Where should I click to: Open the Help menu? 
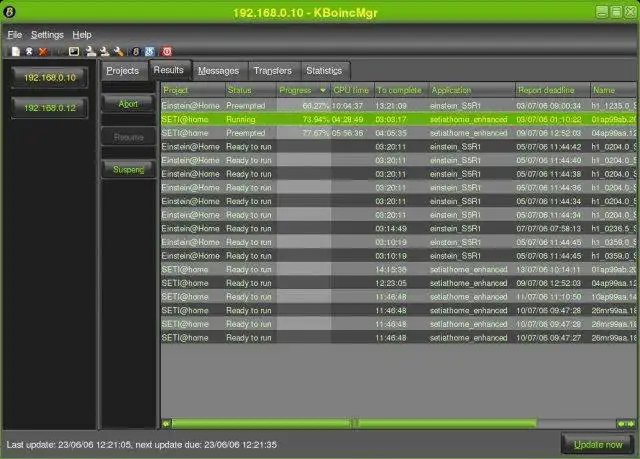pyautogui.click(x=82, y=35)
